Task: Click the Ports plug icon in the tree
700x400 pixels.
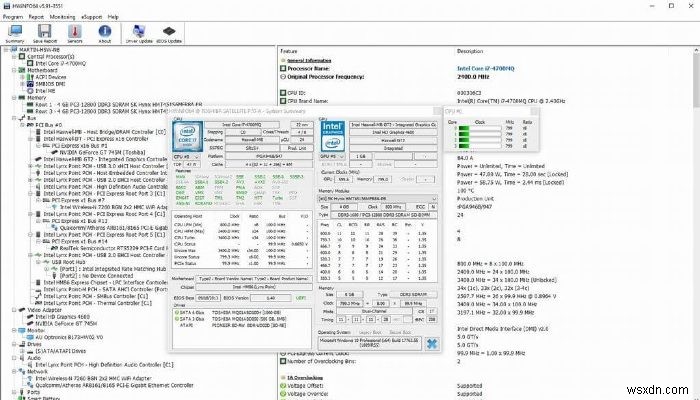Action: click(x=22, y=392)
